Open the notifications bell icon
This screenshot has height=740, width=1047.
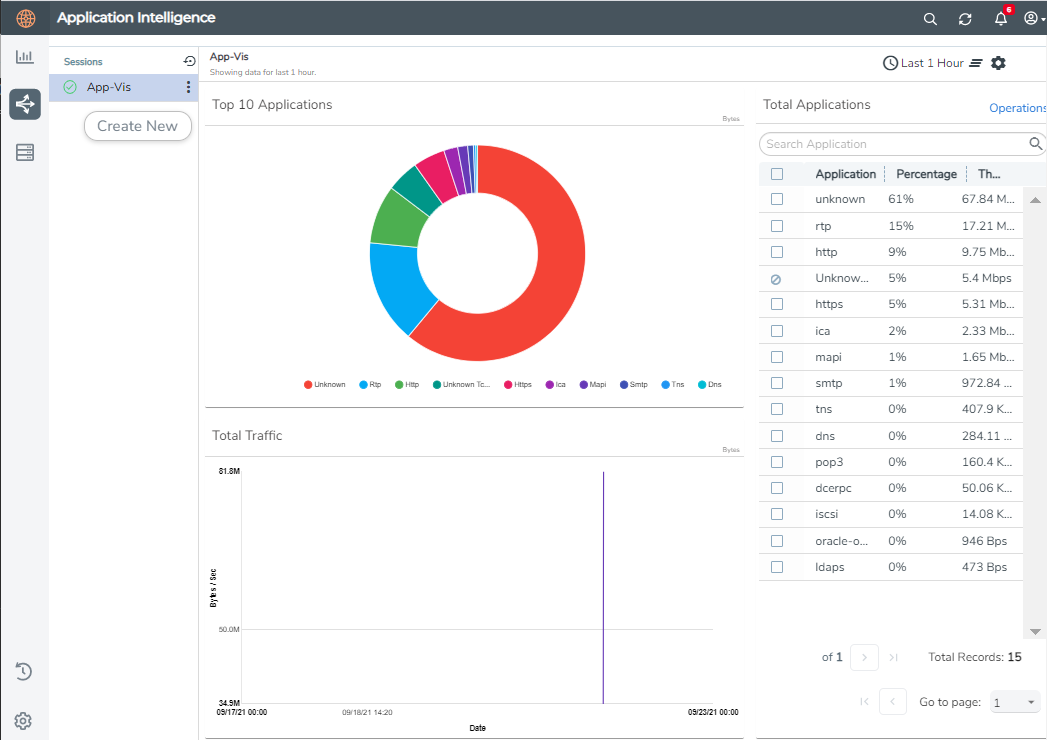click(x=1000, y=19)
